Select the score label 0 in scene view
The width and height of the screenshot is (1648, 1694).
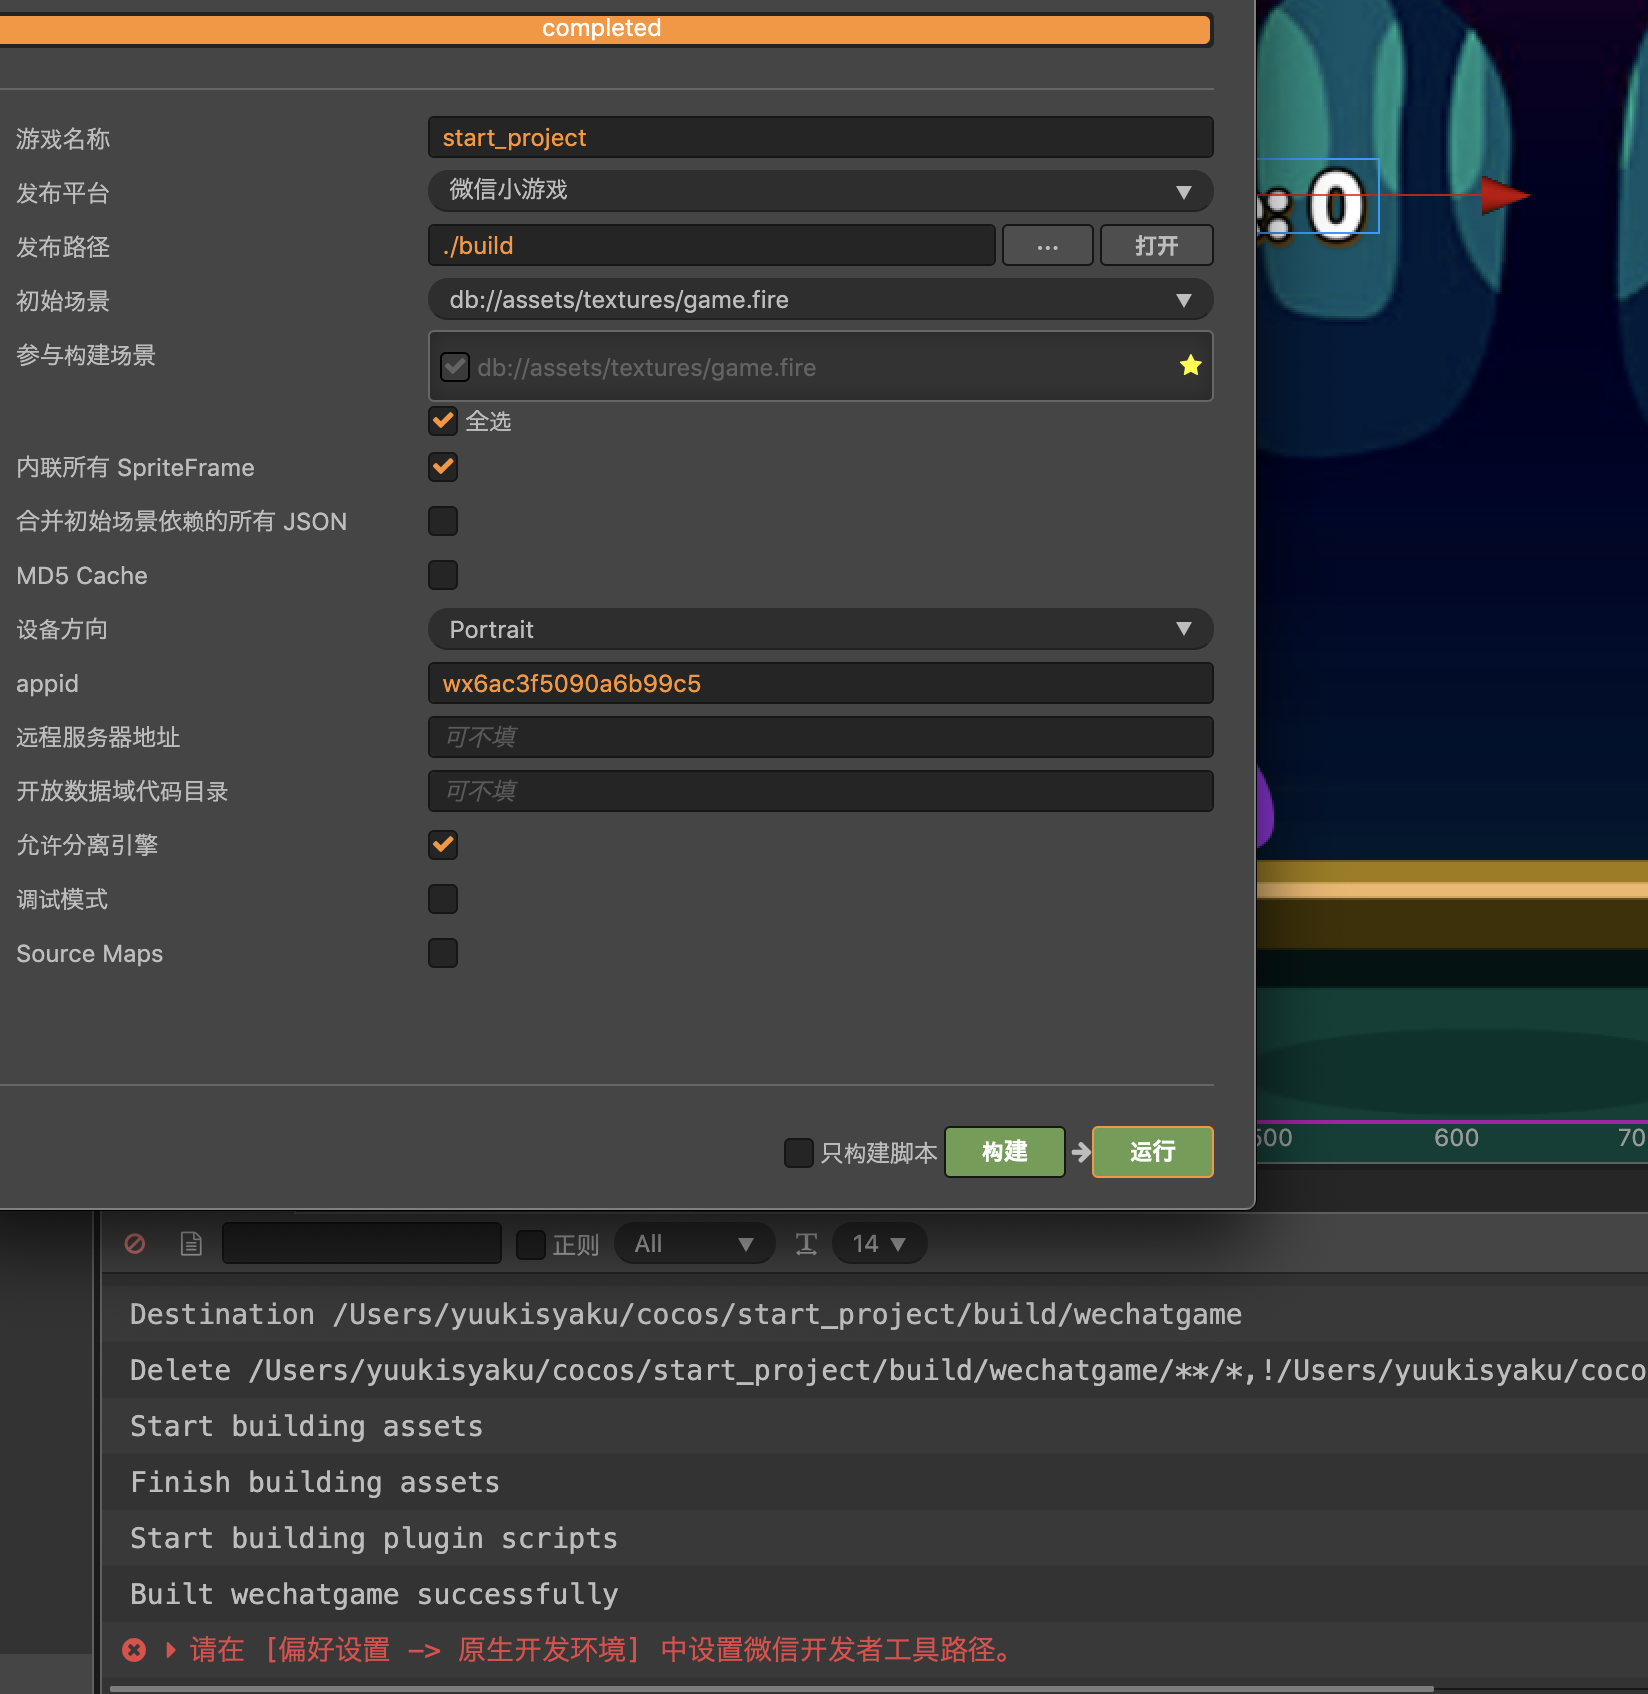point(1336,203)
